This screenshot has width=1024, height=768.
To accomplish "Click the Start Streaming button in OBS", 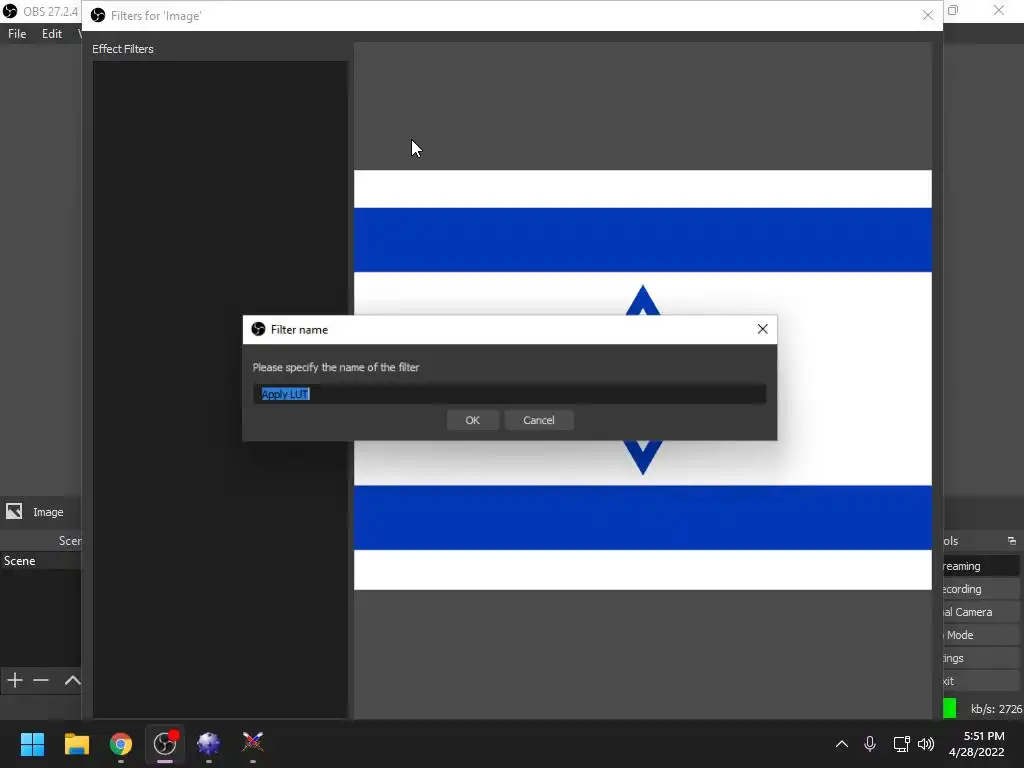I will tap(981, 566).
